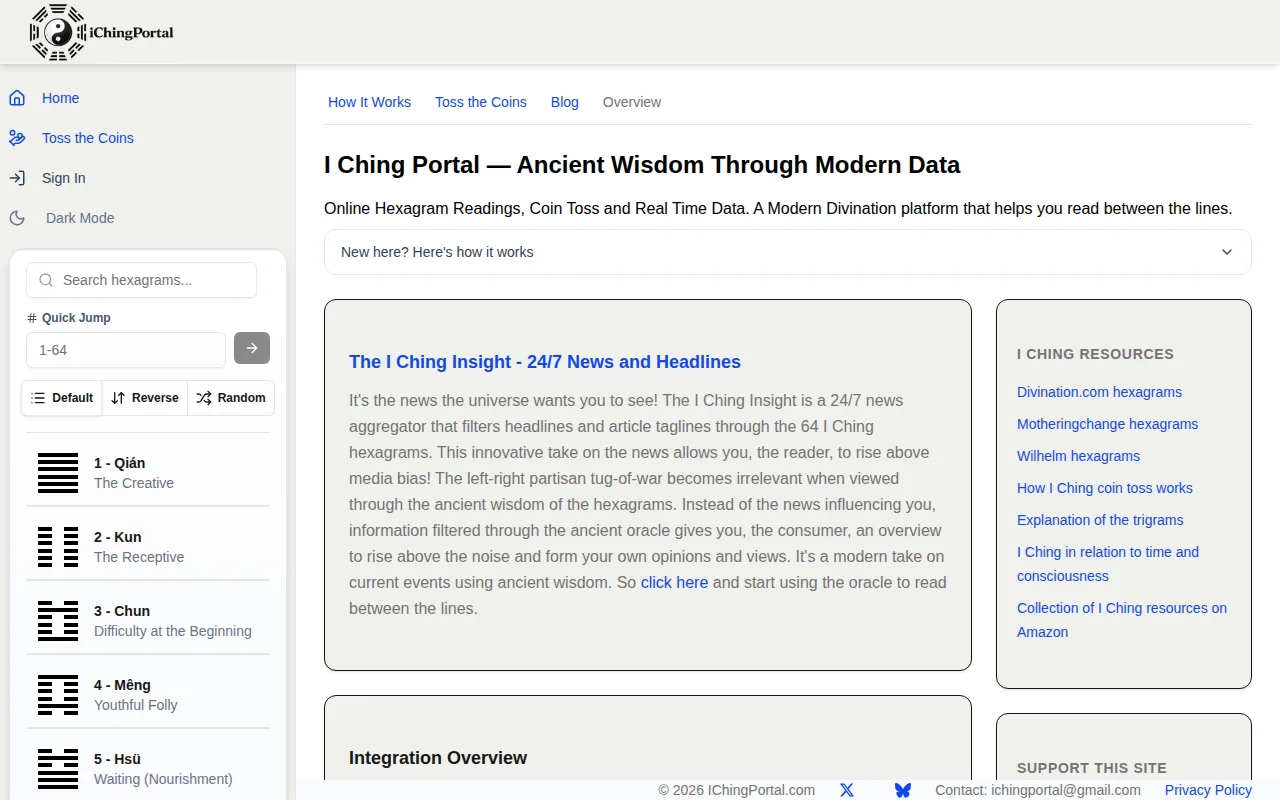Open Motheringchange hexagrams link
This screenshot has height=800, width=1280.
(1107, 424)
